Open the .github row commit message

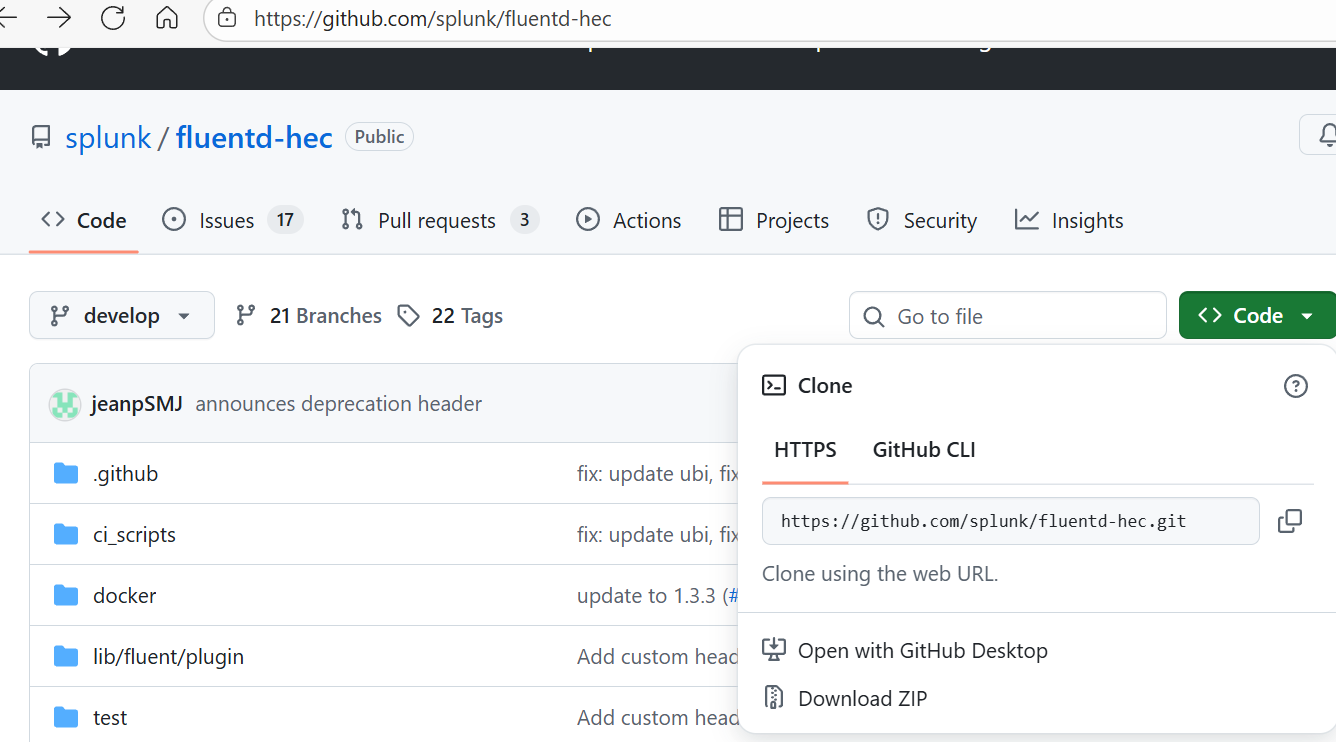tap(658, 474)
